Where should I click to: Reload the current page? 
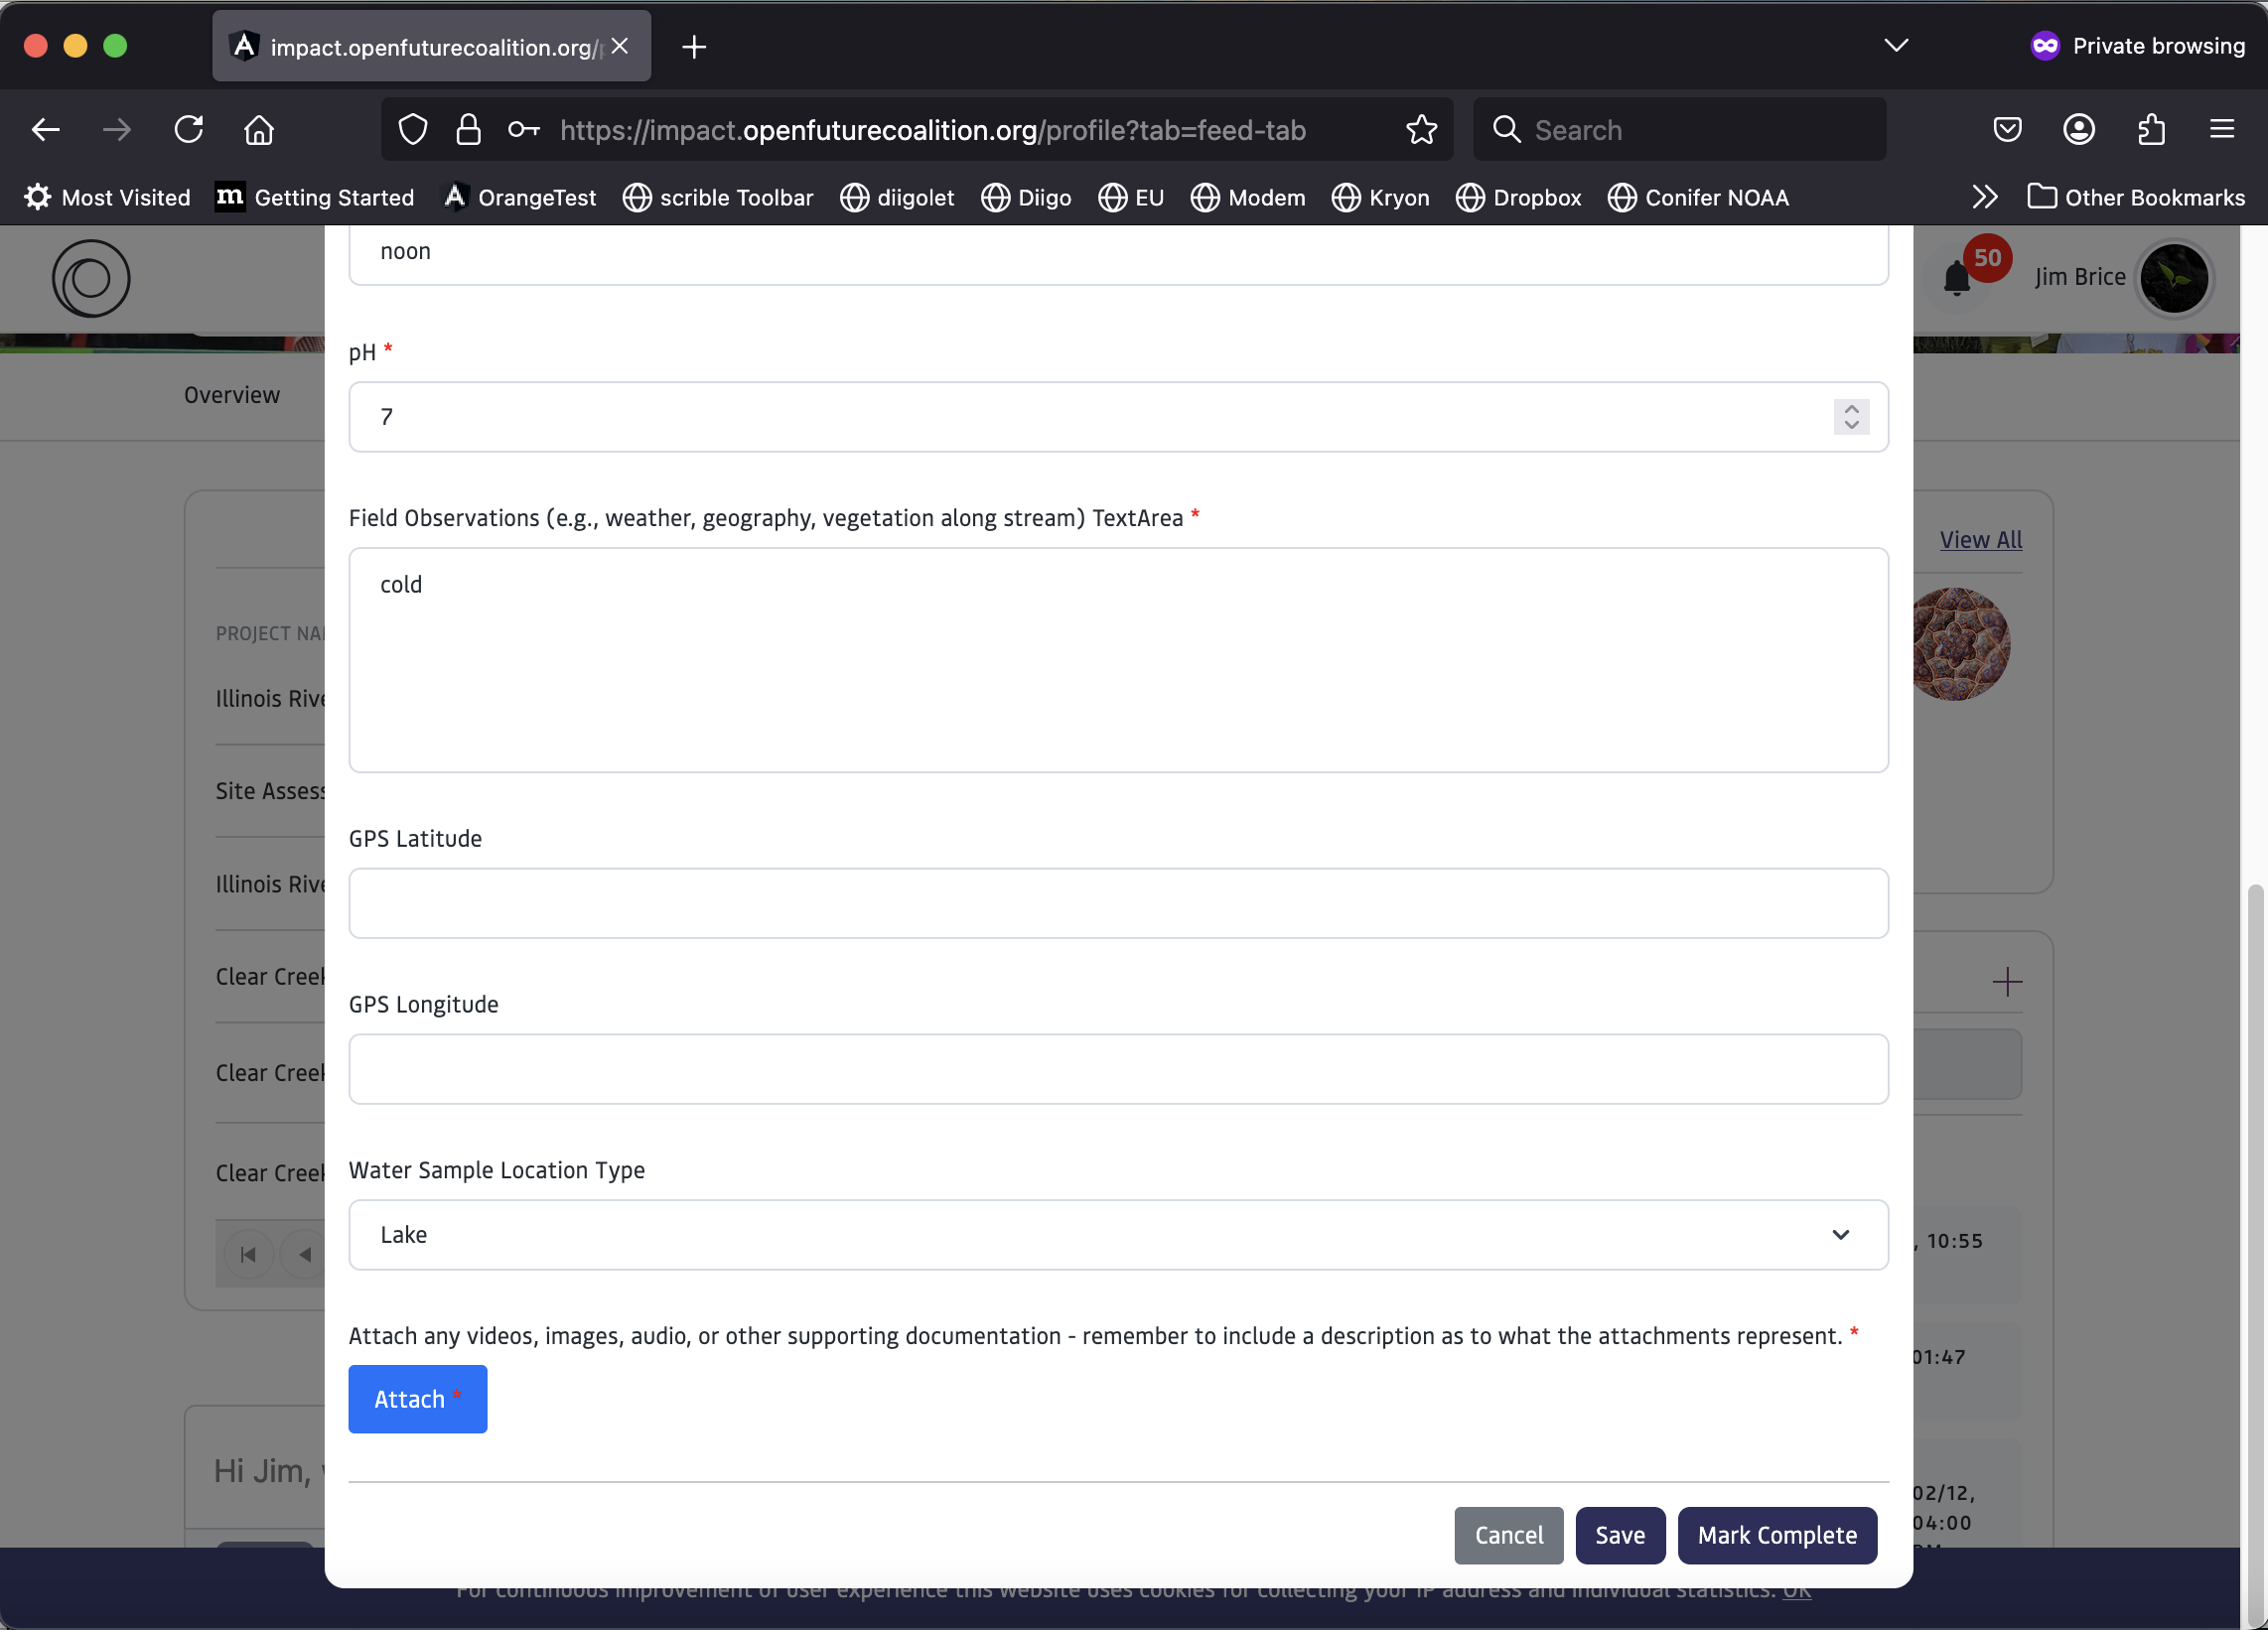(x=188, y=130)
